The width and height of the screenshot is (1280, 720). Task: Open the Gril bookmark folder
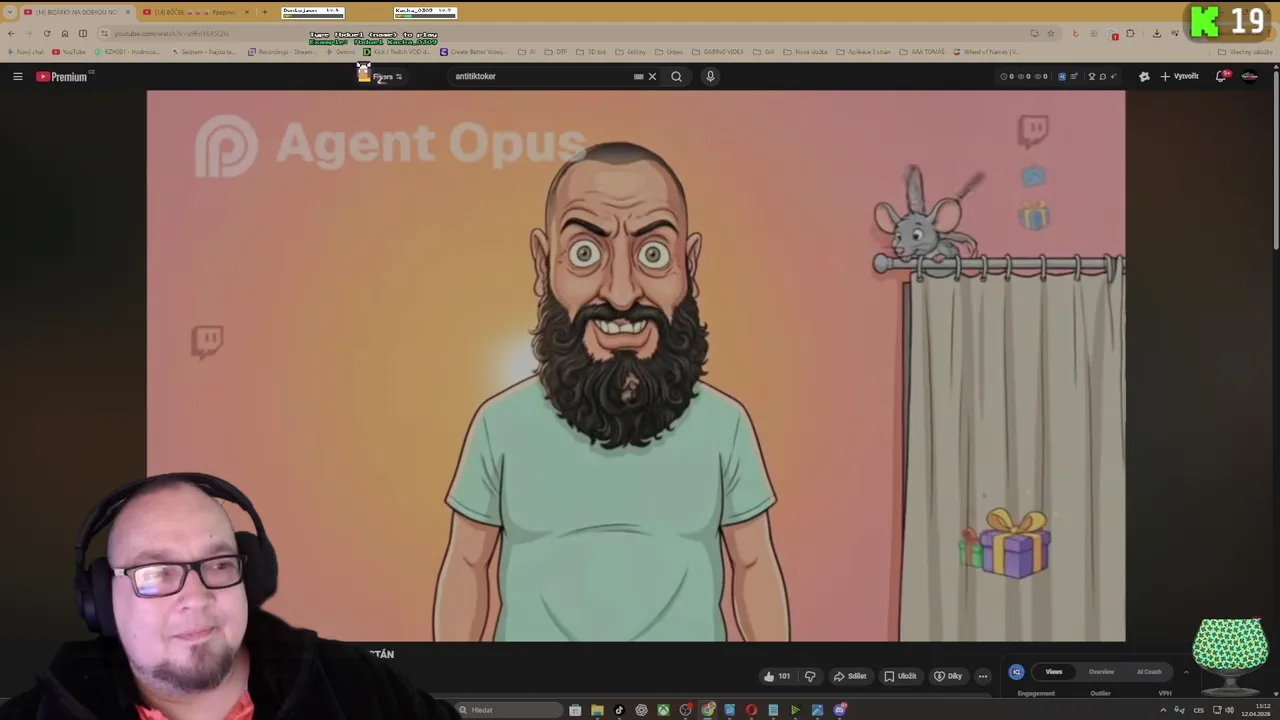tap(764, 52)
